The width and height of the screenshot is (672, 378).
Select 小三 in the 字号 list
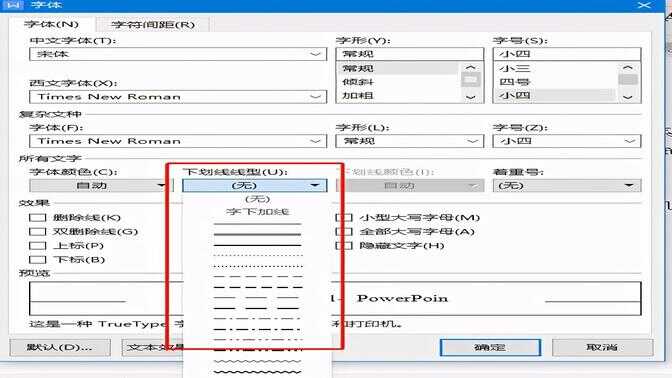point(555,68)
